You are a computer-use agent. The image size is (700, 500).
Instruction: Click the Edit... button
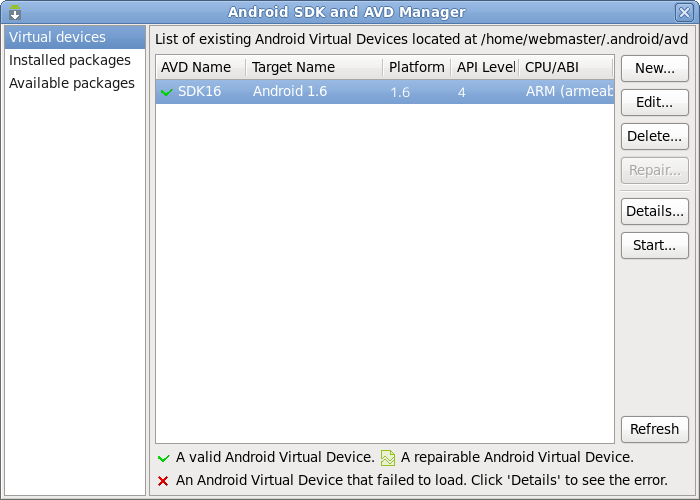654,102
